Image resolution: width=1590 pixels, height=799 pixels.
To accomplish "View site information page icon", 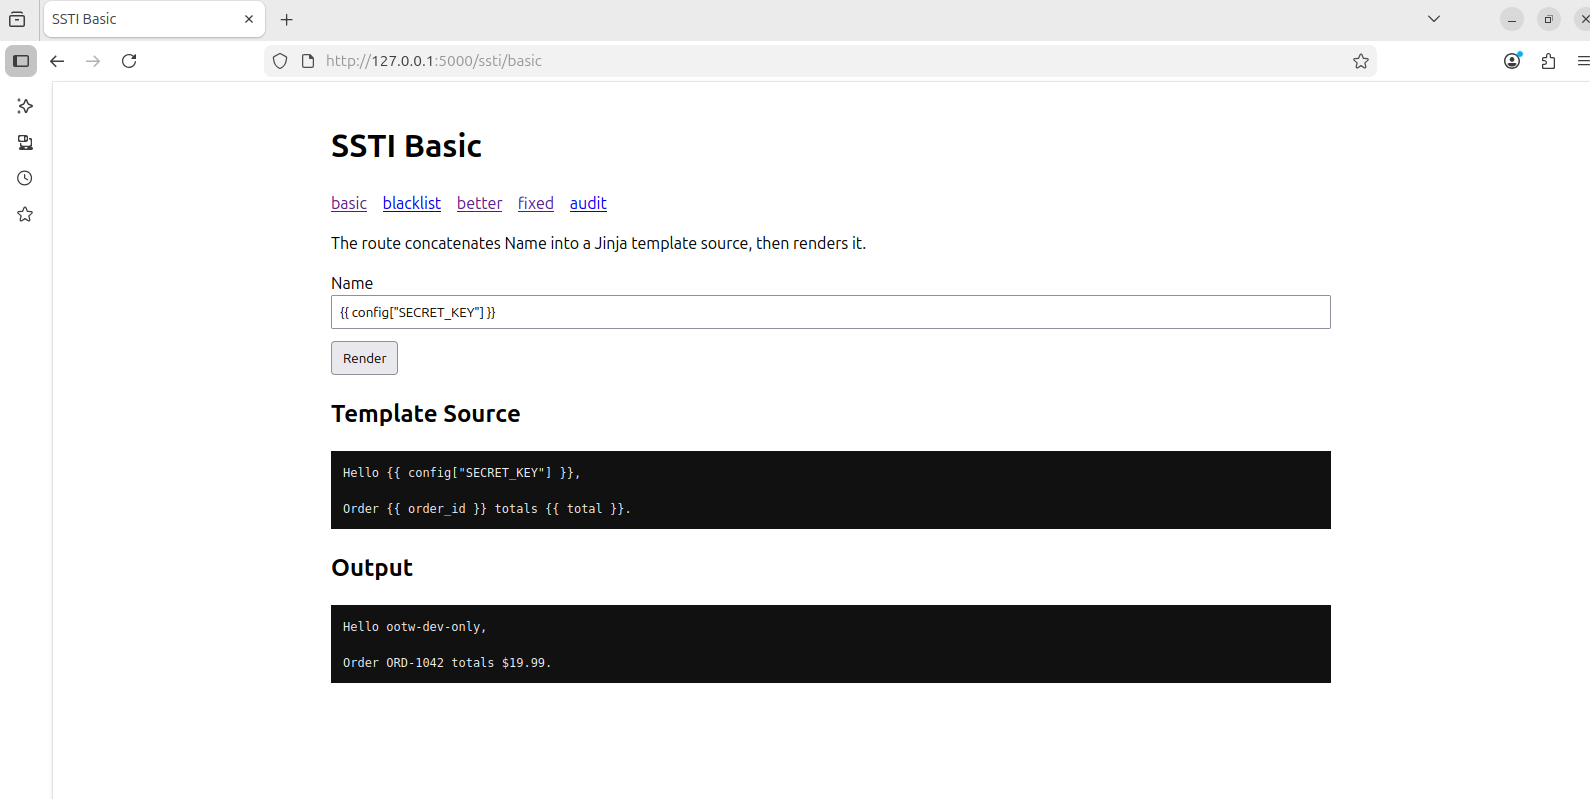I will pyautogui.click(x=308, y=61).
